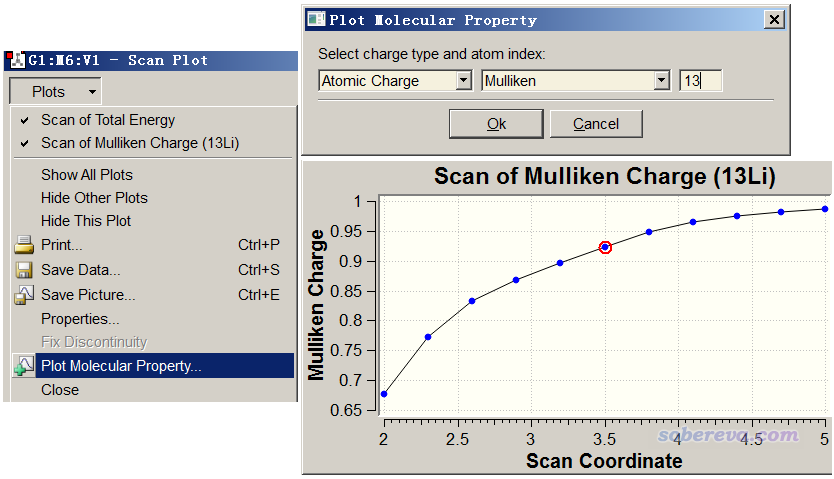Close the Plot Molecular Property dialog

tap(774, 20)
